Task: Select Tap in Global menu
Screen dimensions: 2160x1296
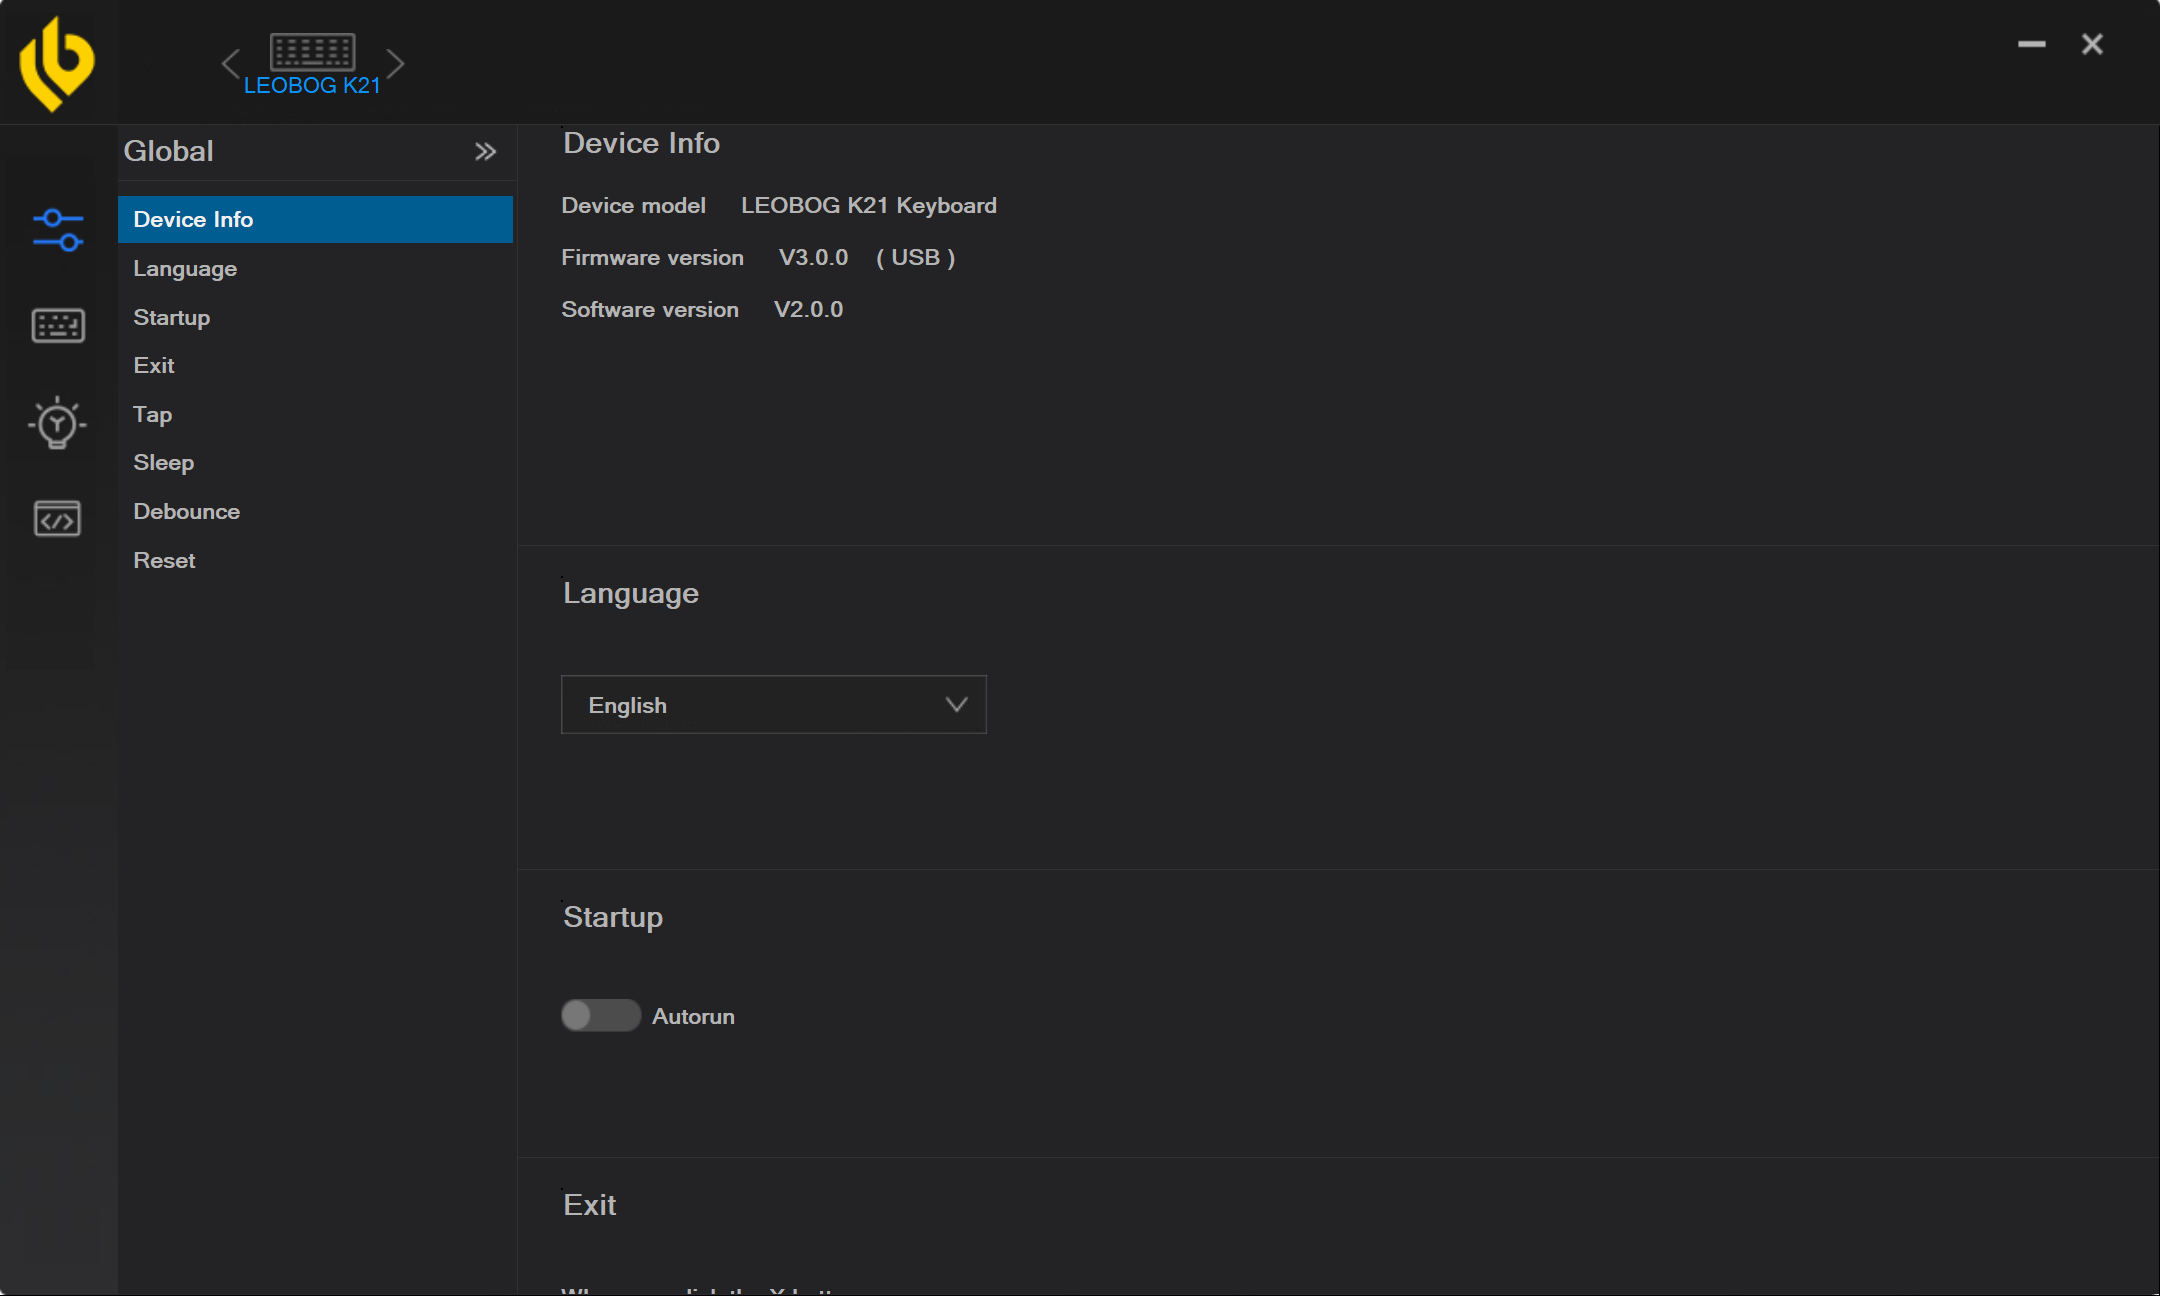Action: (x=315, y=414)
